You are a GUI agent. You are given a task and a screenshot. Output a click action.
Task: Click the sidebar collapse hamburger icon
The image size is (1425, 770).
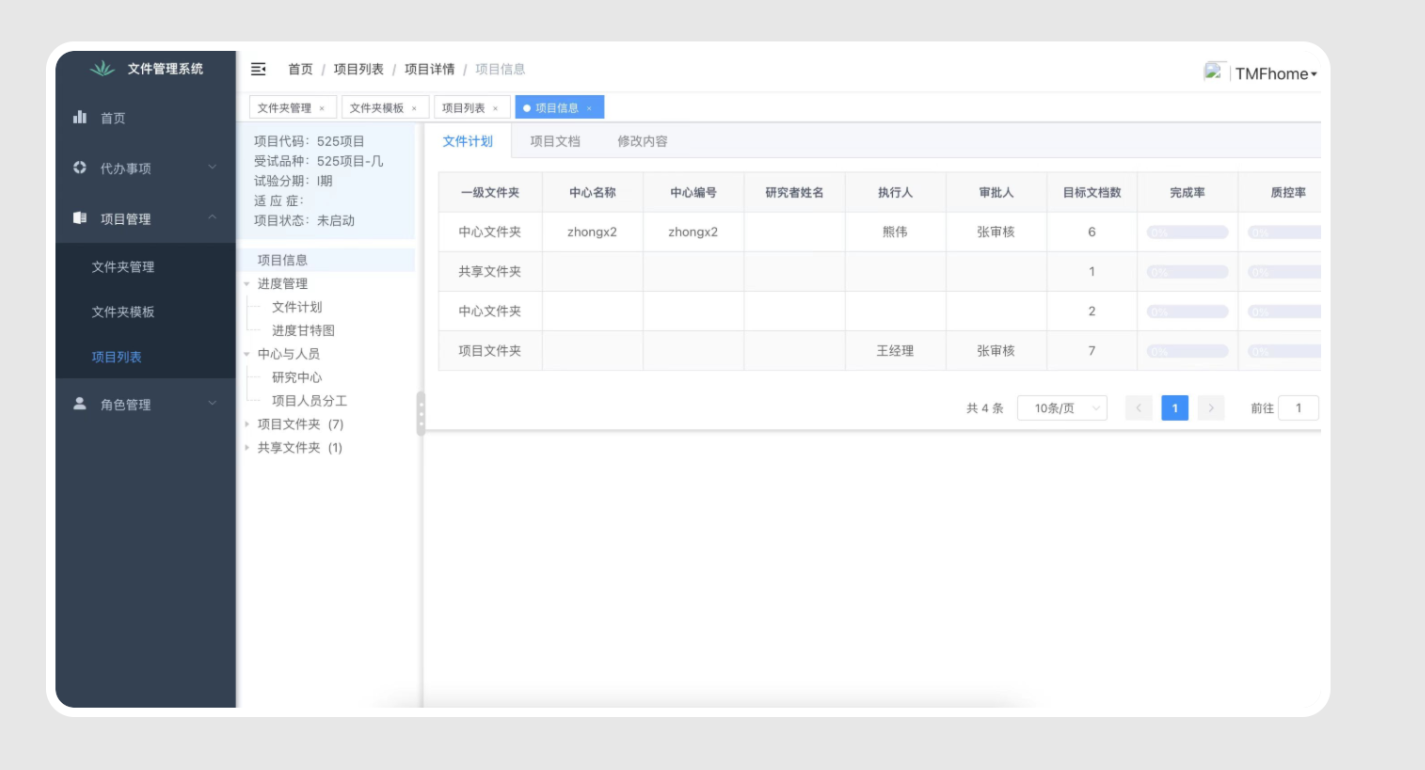(258, 69)
